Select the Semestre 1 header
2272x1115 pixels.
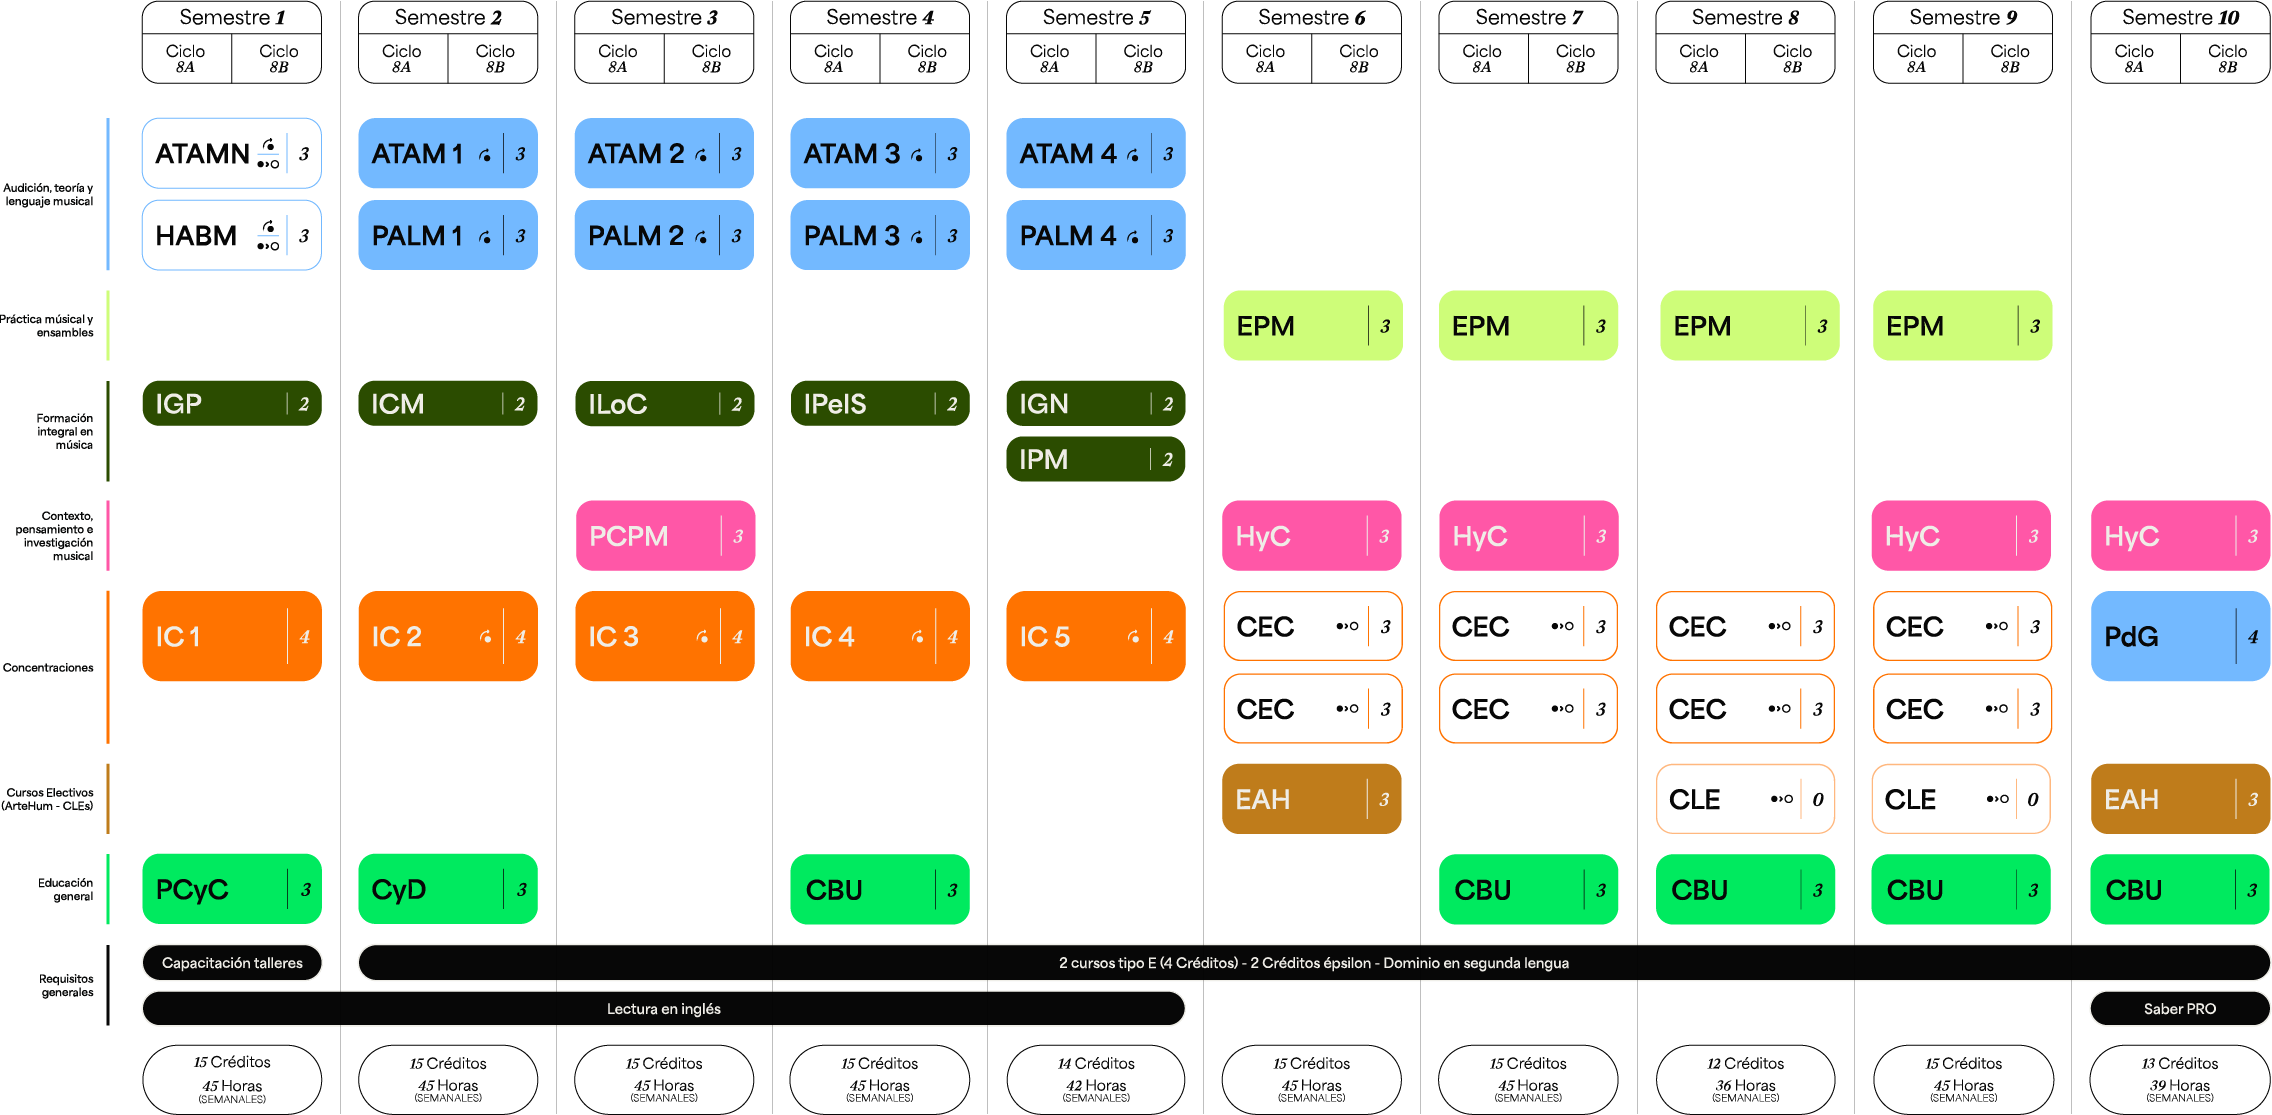point(232,17)
